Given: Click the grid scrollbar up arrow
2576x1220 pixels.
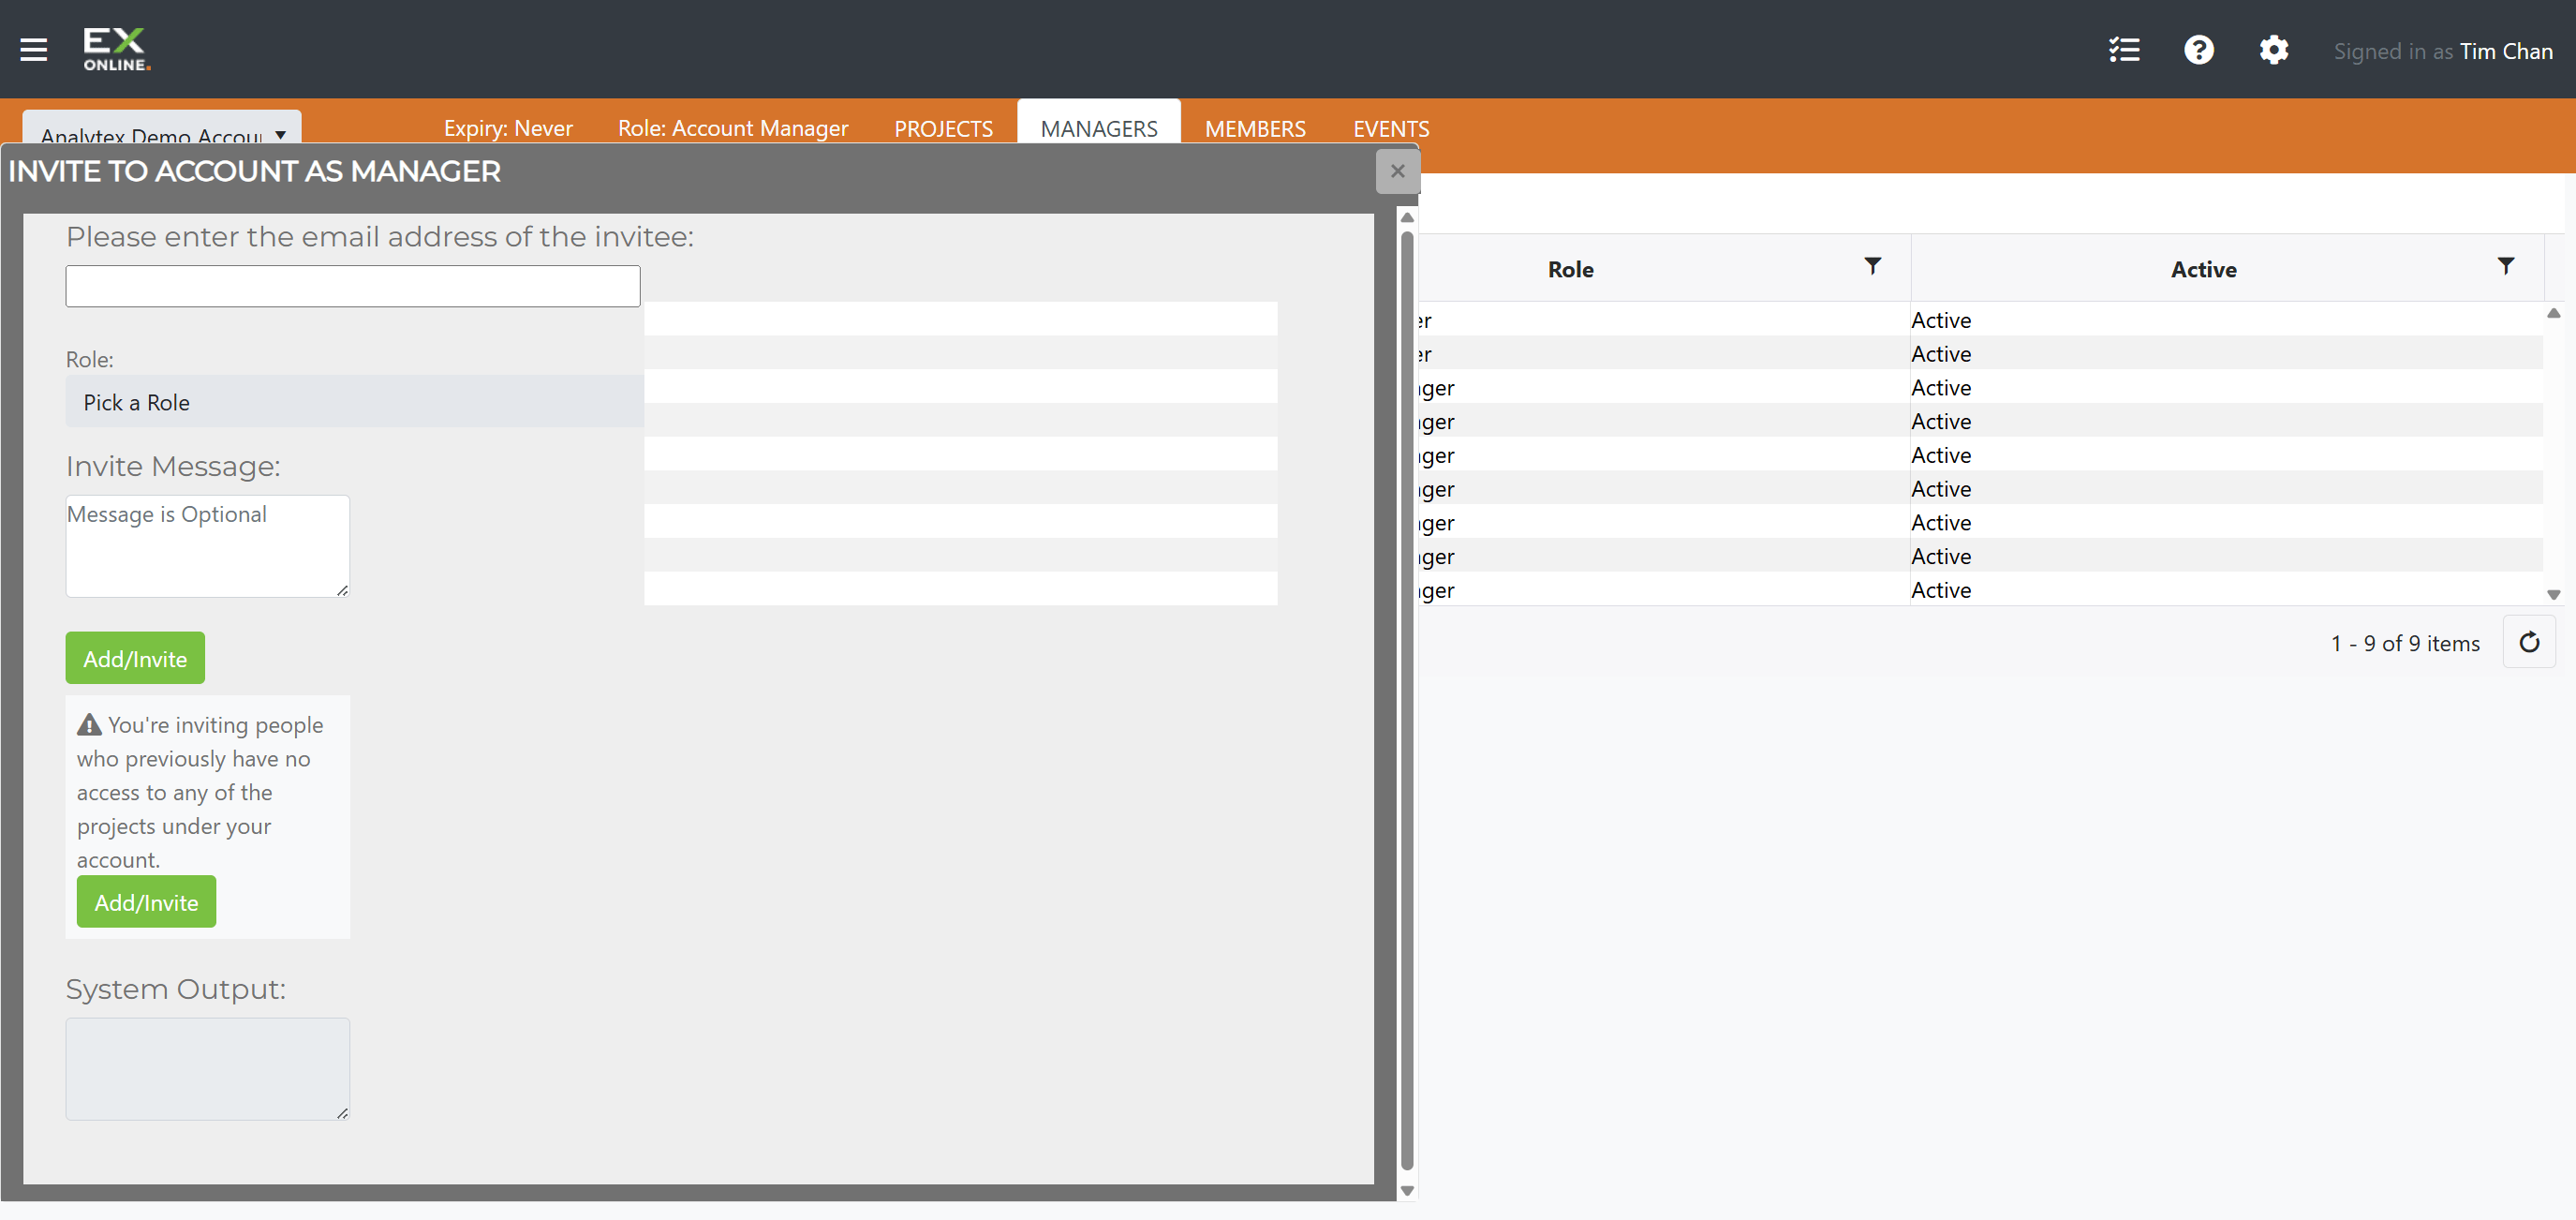Looking at the screenshot, I should click(2553, 313).
